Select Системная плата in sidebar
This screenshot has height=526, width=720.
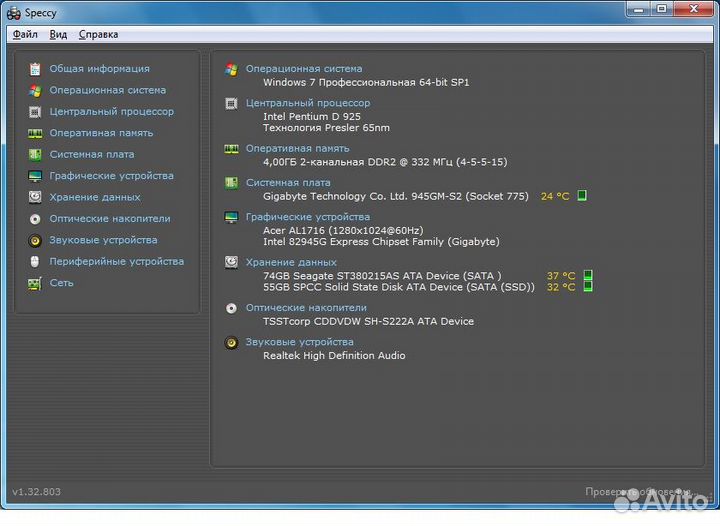coord(92,155)
